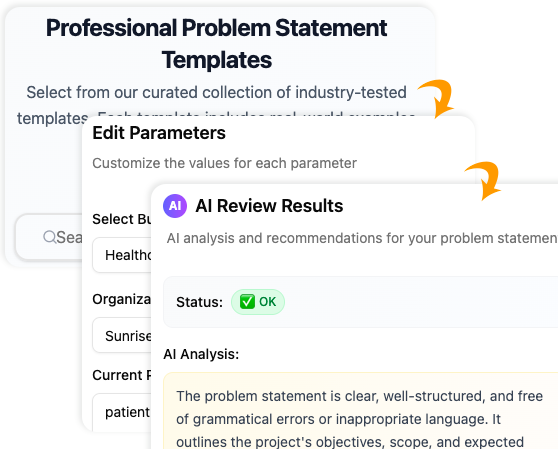Click the Select Bu... field label

point(122,219)
